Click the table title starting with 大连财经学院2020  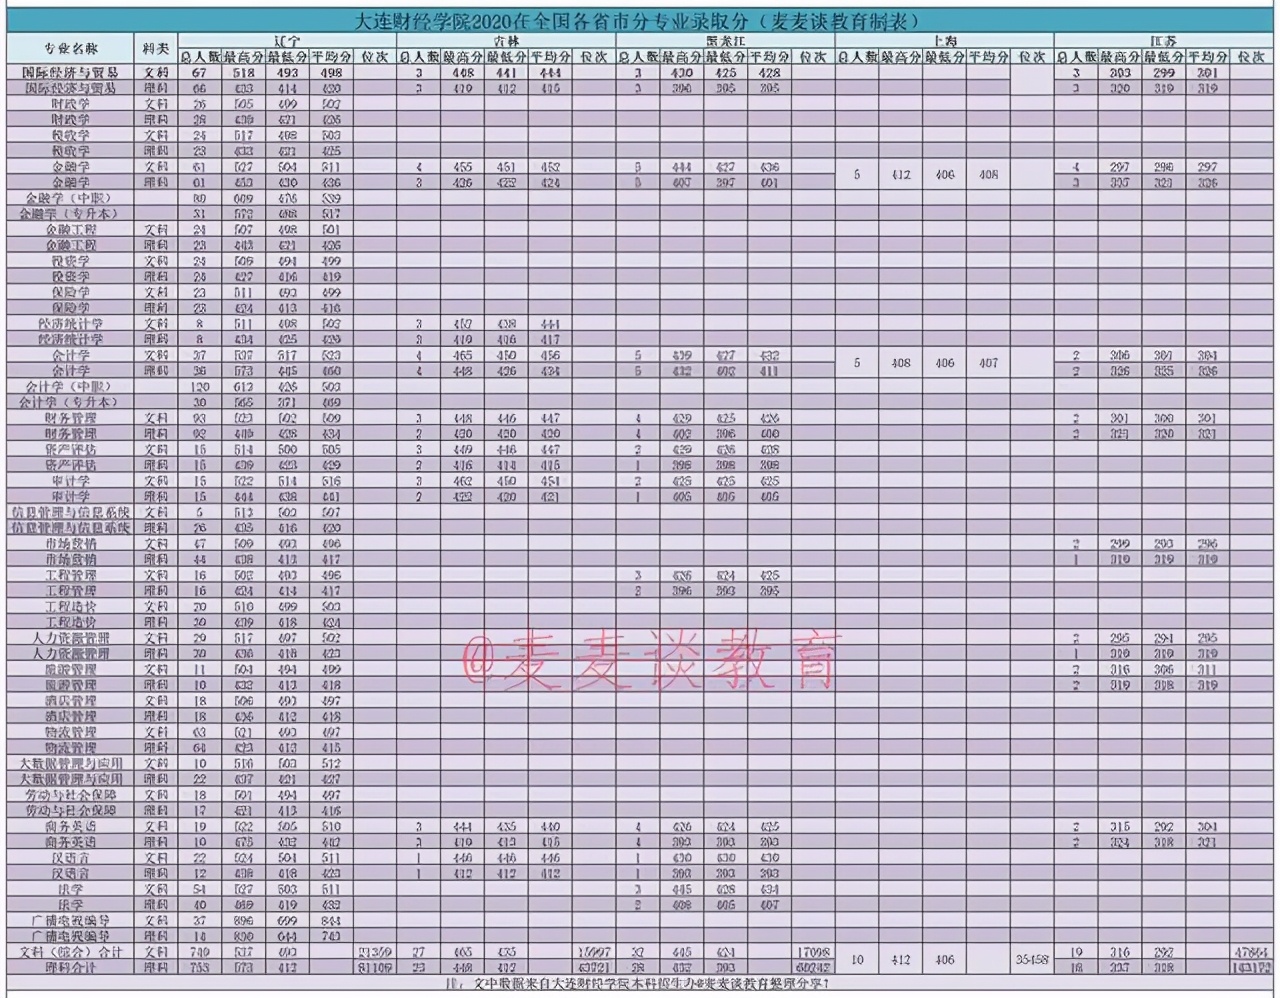coord(639,21)
